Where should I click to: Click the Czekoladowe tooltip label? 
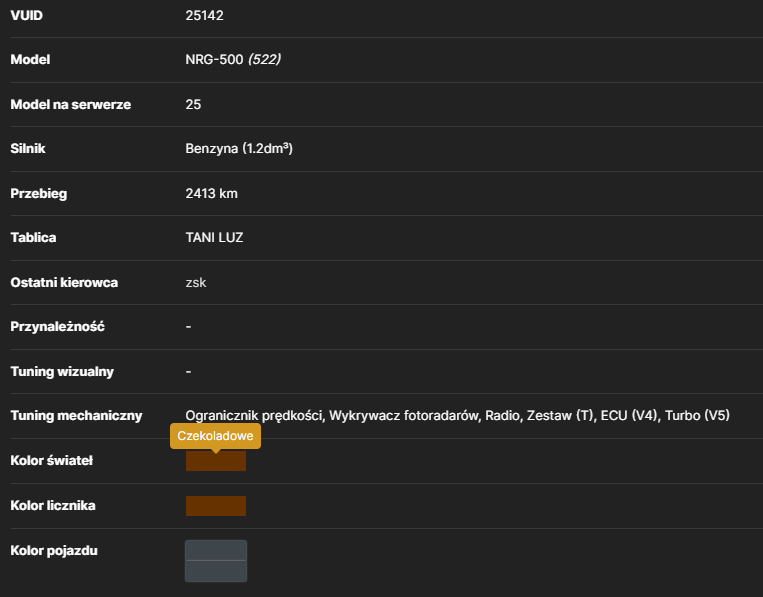215,436
